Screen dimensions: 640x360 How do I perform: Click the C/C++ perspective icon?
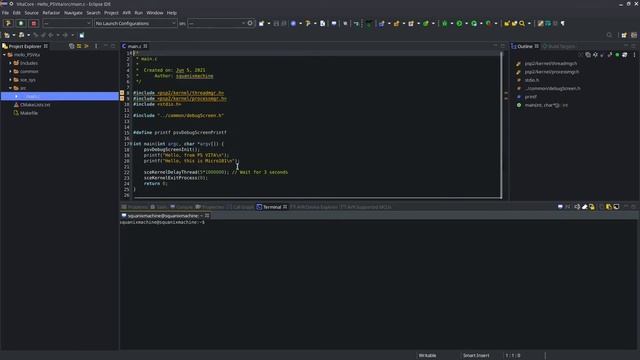click(634, 35)
